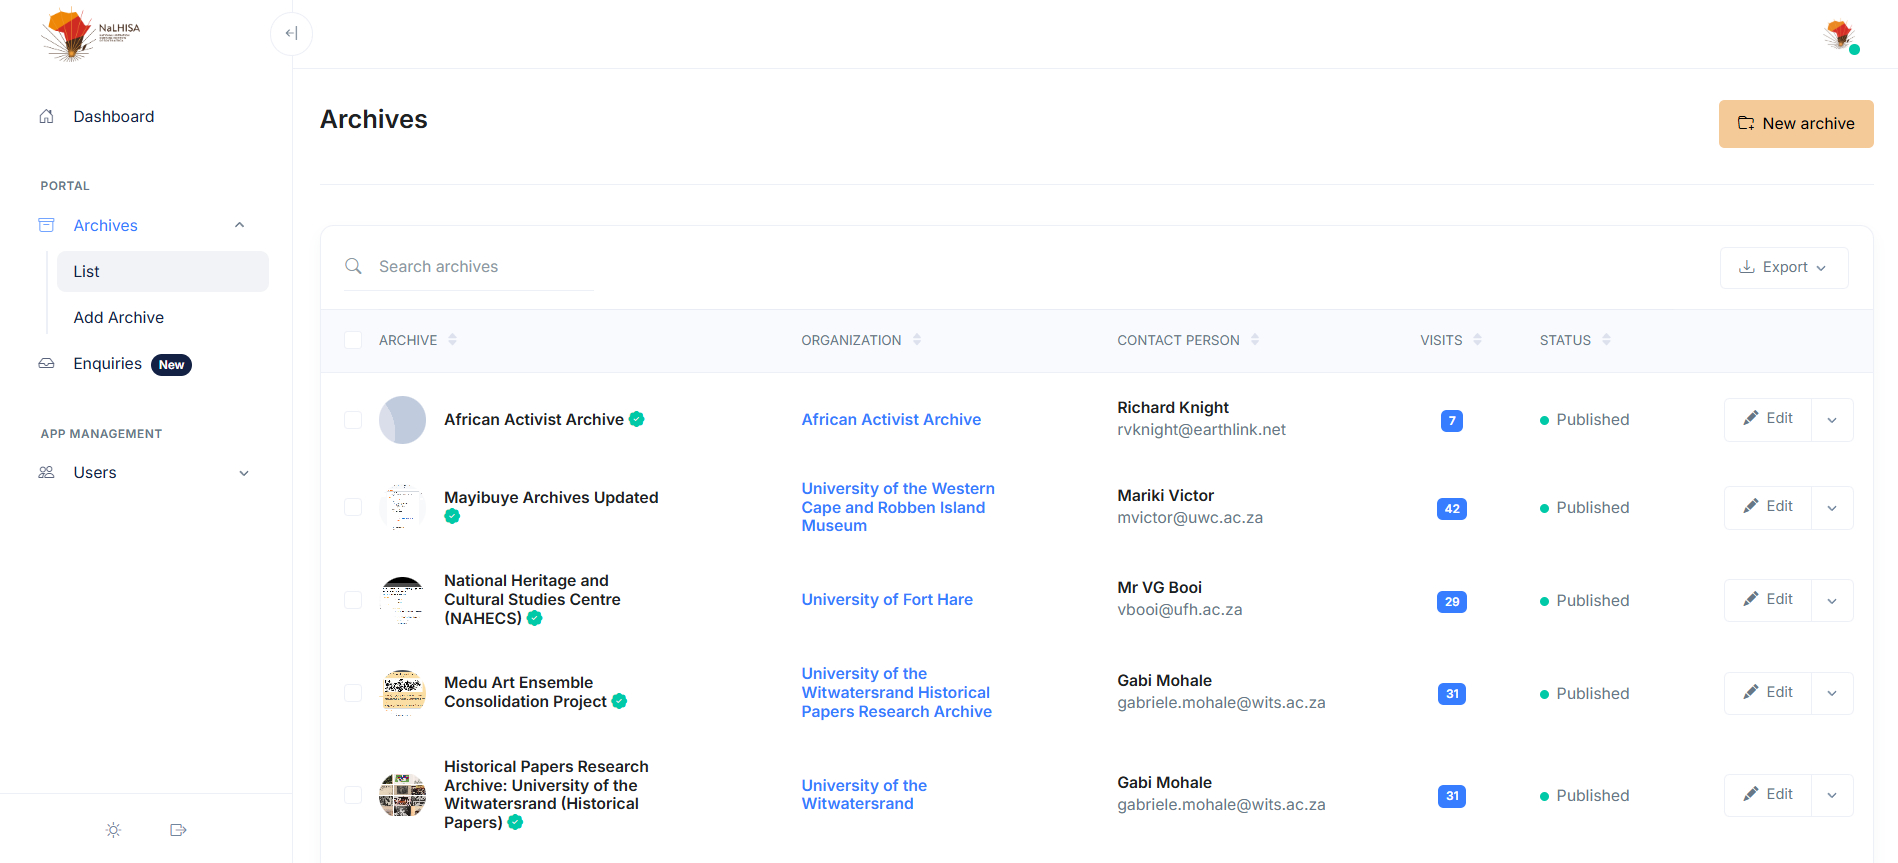This screenshot has height=863, width=1898.
Task: Click the verified badge under Mayibuye Archives Updated
Action: tap(452, 516)
